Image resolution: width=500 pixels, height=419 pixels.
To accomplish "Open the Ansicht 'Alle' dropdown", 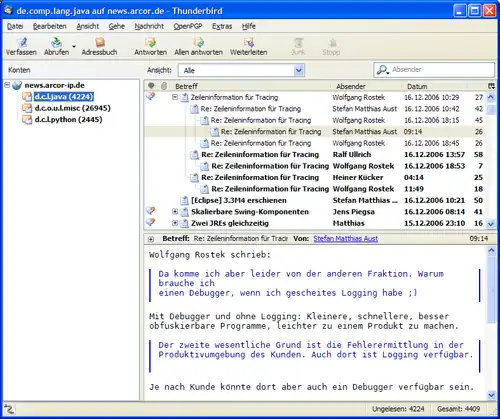I will pyautogui.click(x=299, y=70).
